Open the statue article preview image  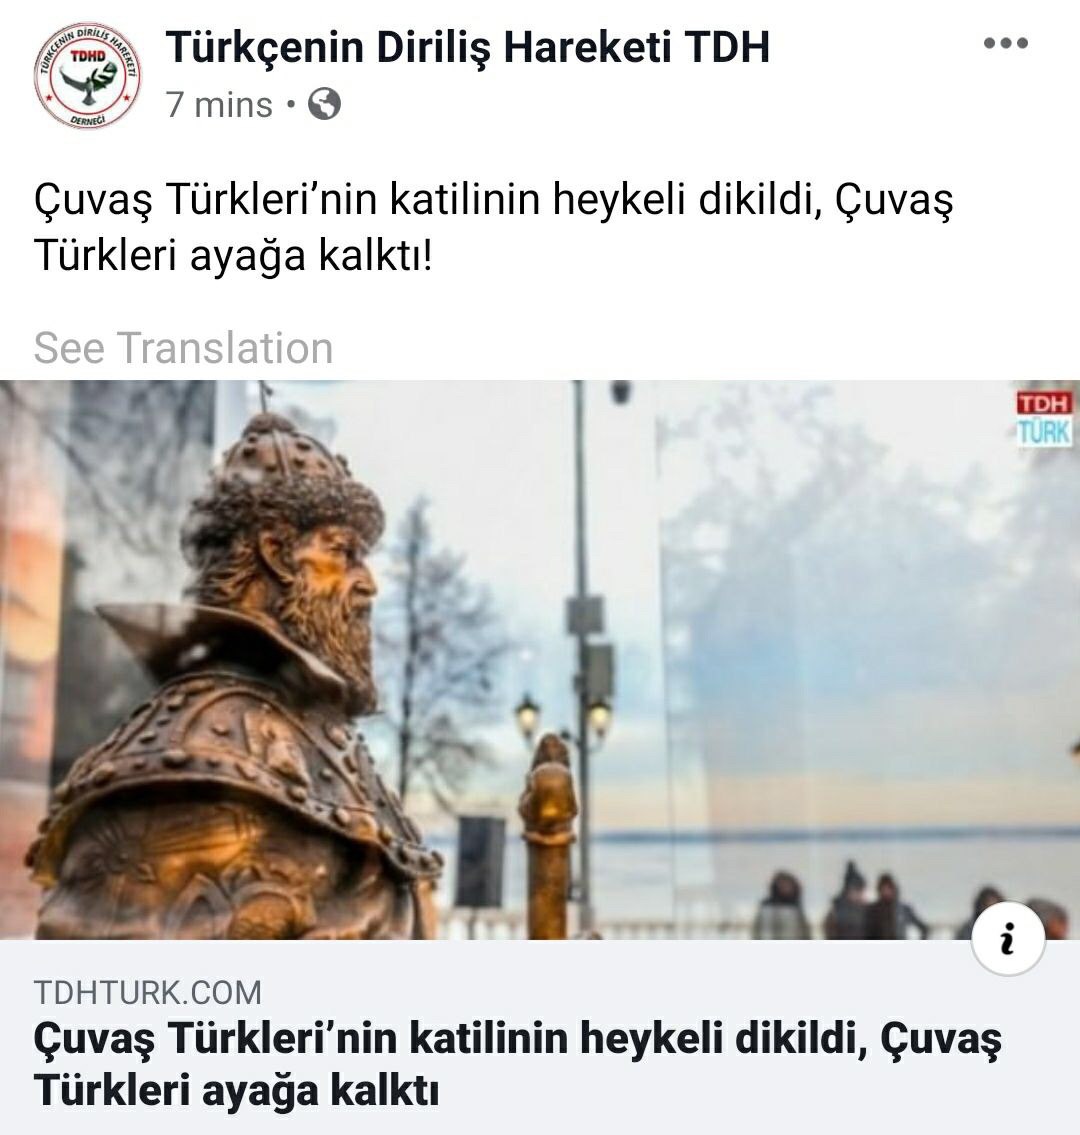coord(540,659)
